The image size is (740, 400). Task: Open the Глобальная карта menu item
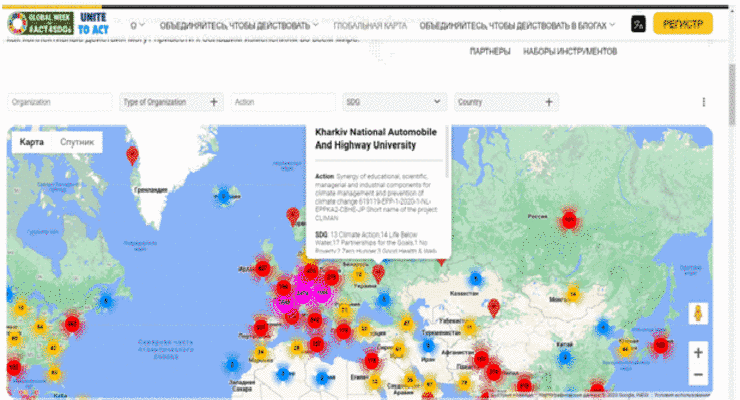click(x=372, y=24)
